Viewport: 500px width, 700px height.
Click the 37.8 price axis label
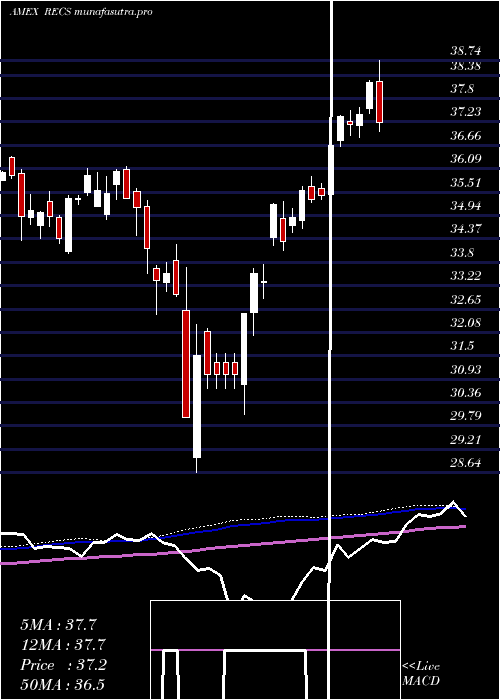(x=462, y=89)
